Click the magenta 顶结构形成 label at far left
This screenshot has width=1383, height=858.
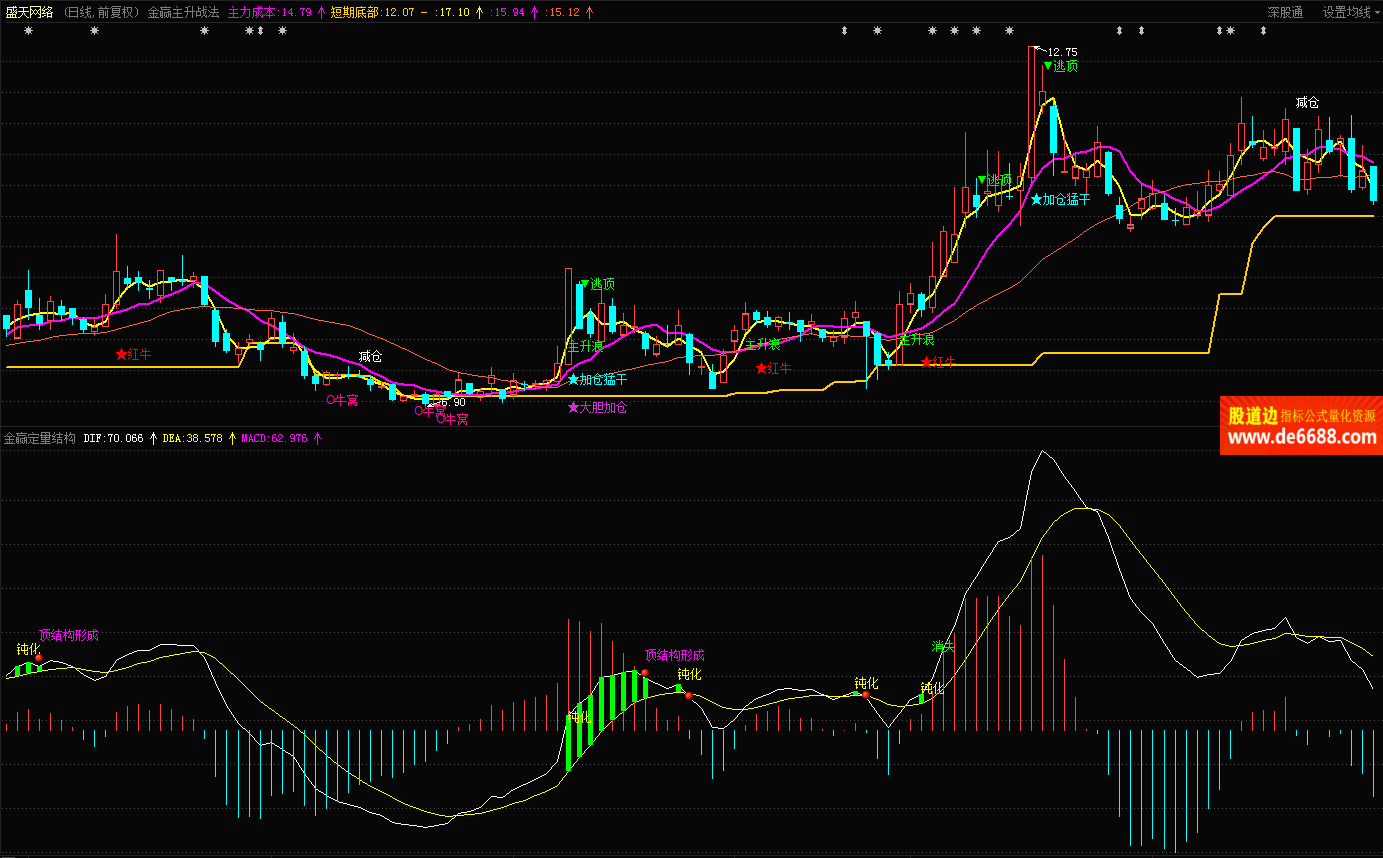69,635
